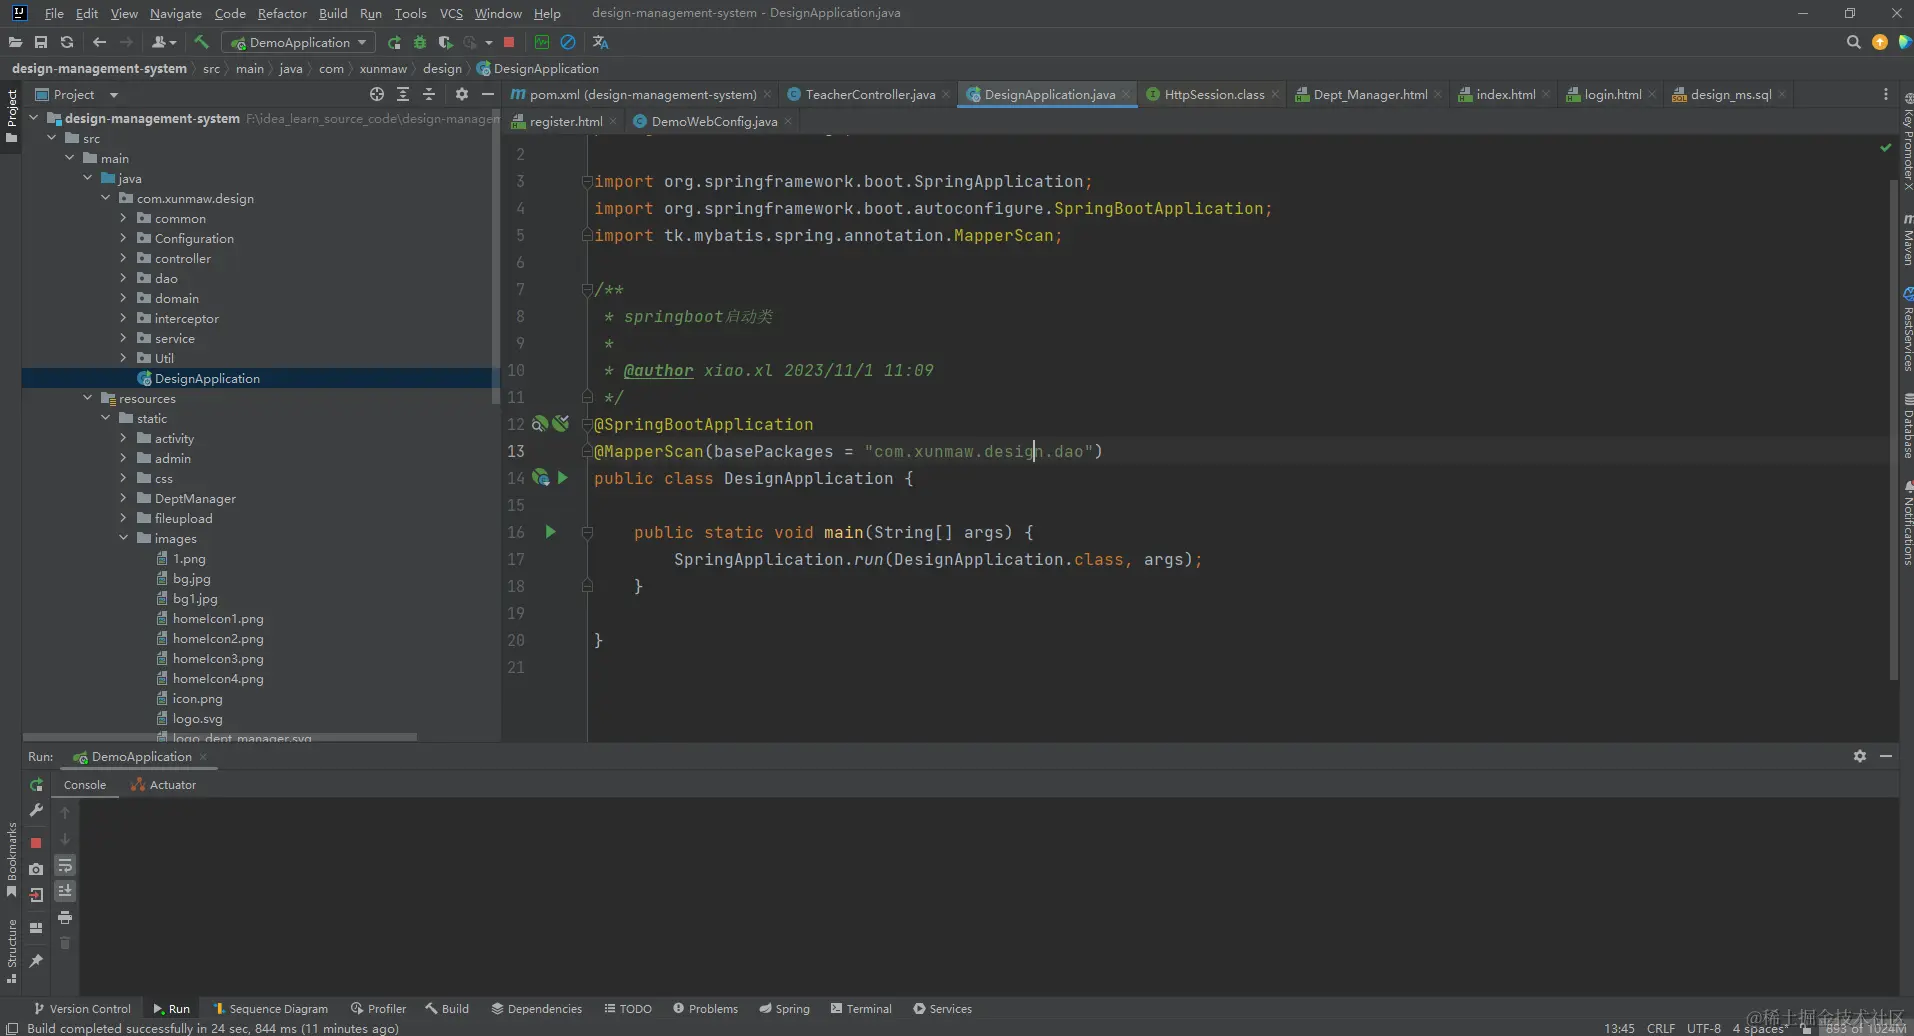This screenshot has width=1914, height=1036.
Task: Toggle the Project tool window stripe button
Action: 11,116
